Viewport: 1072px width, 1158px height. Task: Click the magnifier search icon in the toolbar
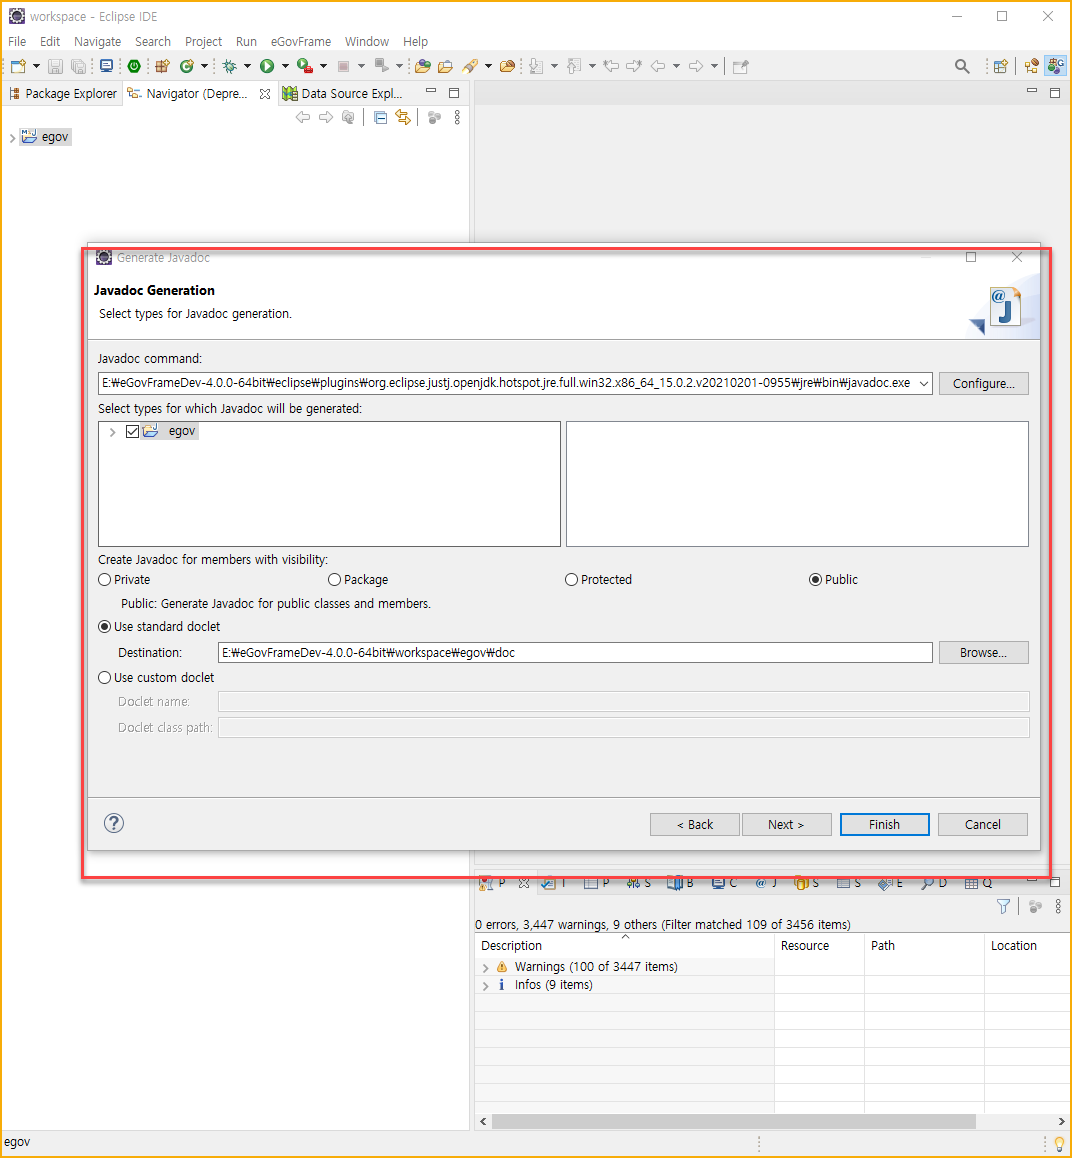(x=962, y=66)
